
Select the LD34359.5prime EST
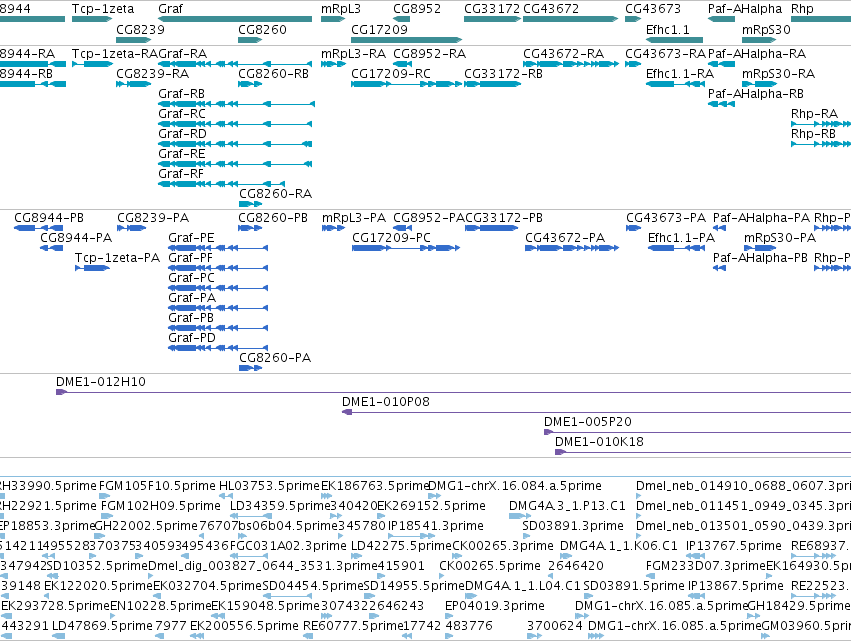(251, 516)
